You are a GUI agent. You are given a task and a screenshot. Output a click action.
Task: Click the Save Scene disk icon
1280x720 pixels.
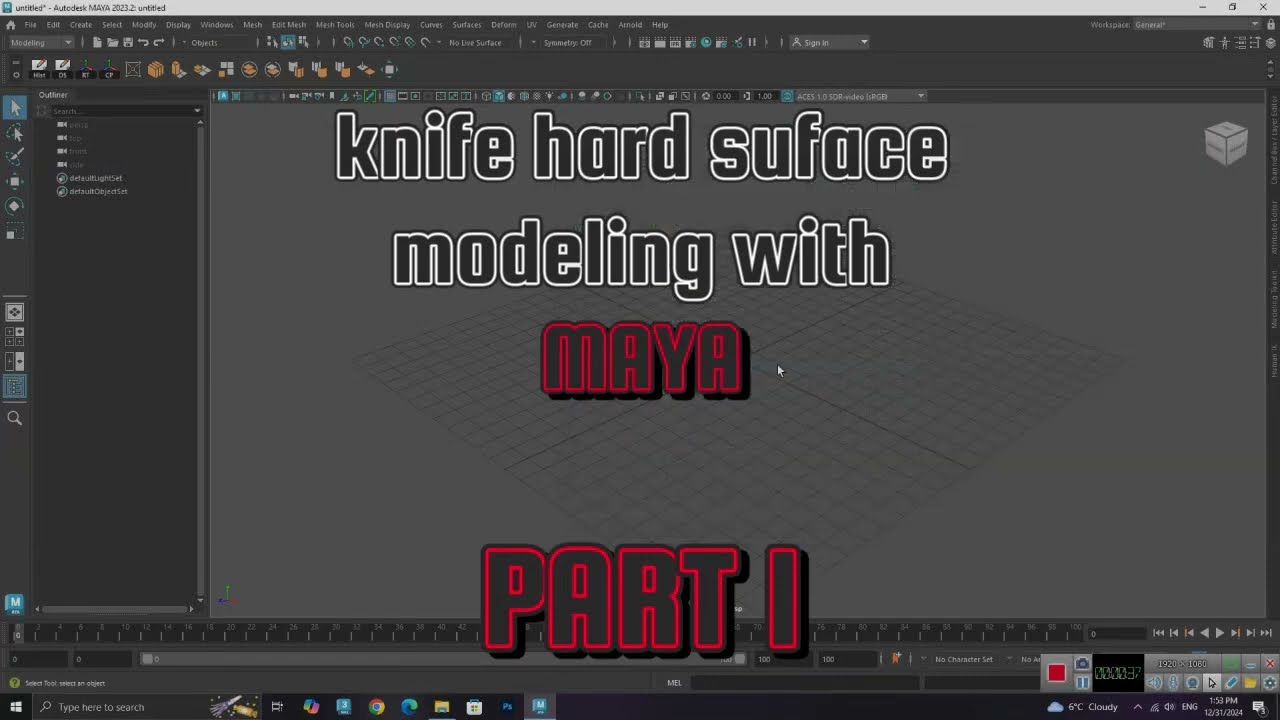coord(127,42)
